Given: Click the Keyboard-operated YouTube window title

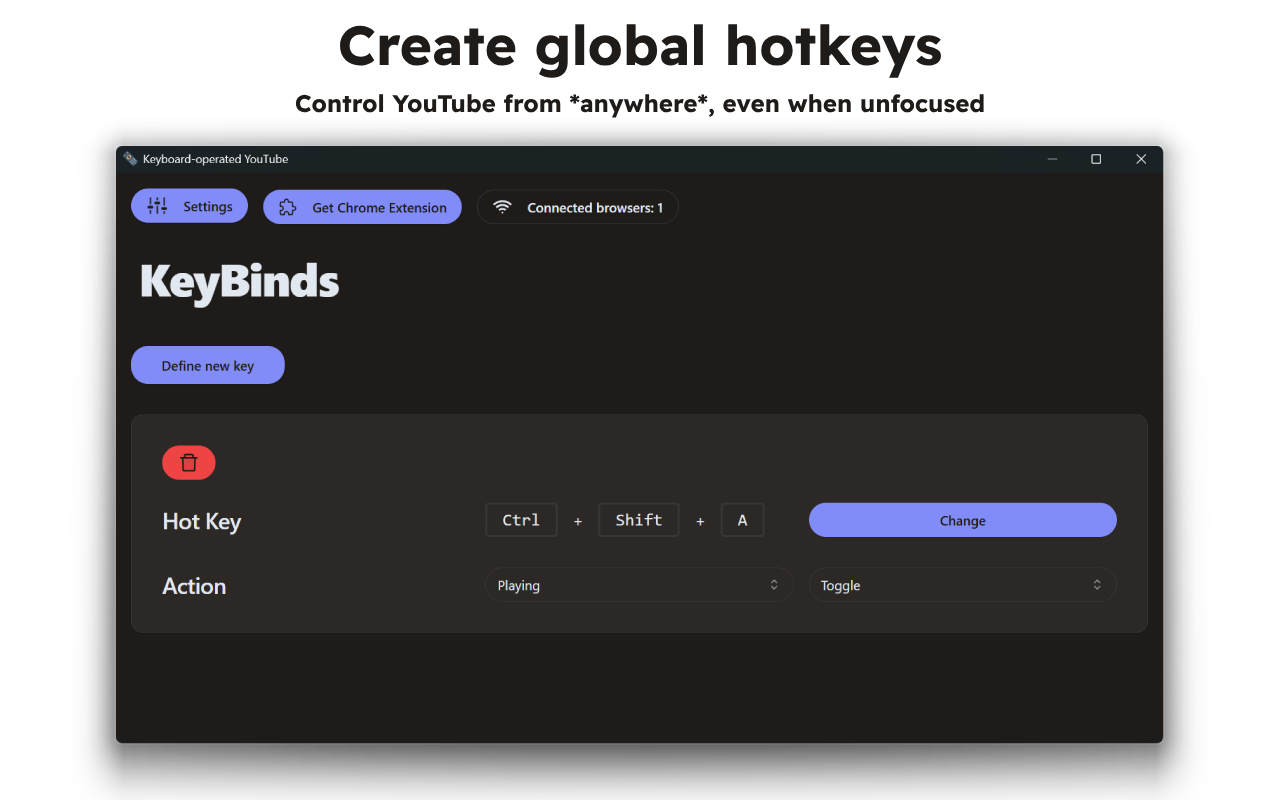Looking at the screenshot, I should coord(215,159).
